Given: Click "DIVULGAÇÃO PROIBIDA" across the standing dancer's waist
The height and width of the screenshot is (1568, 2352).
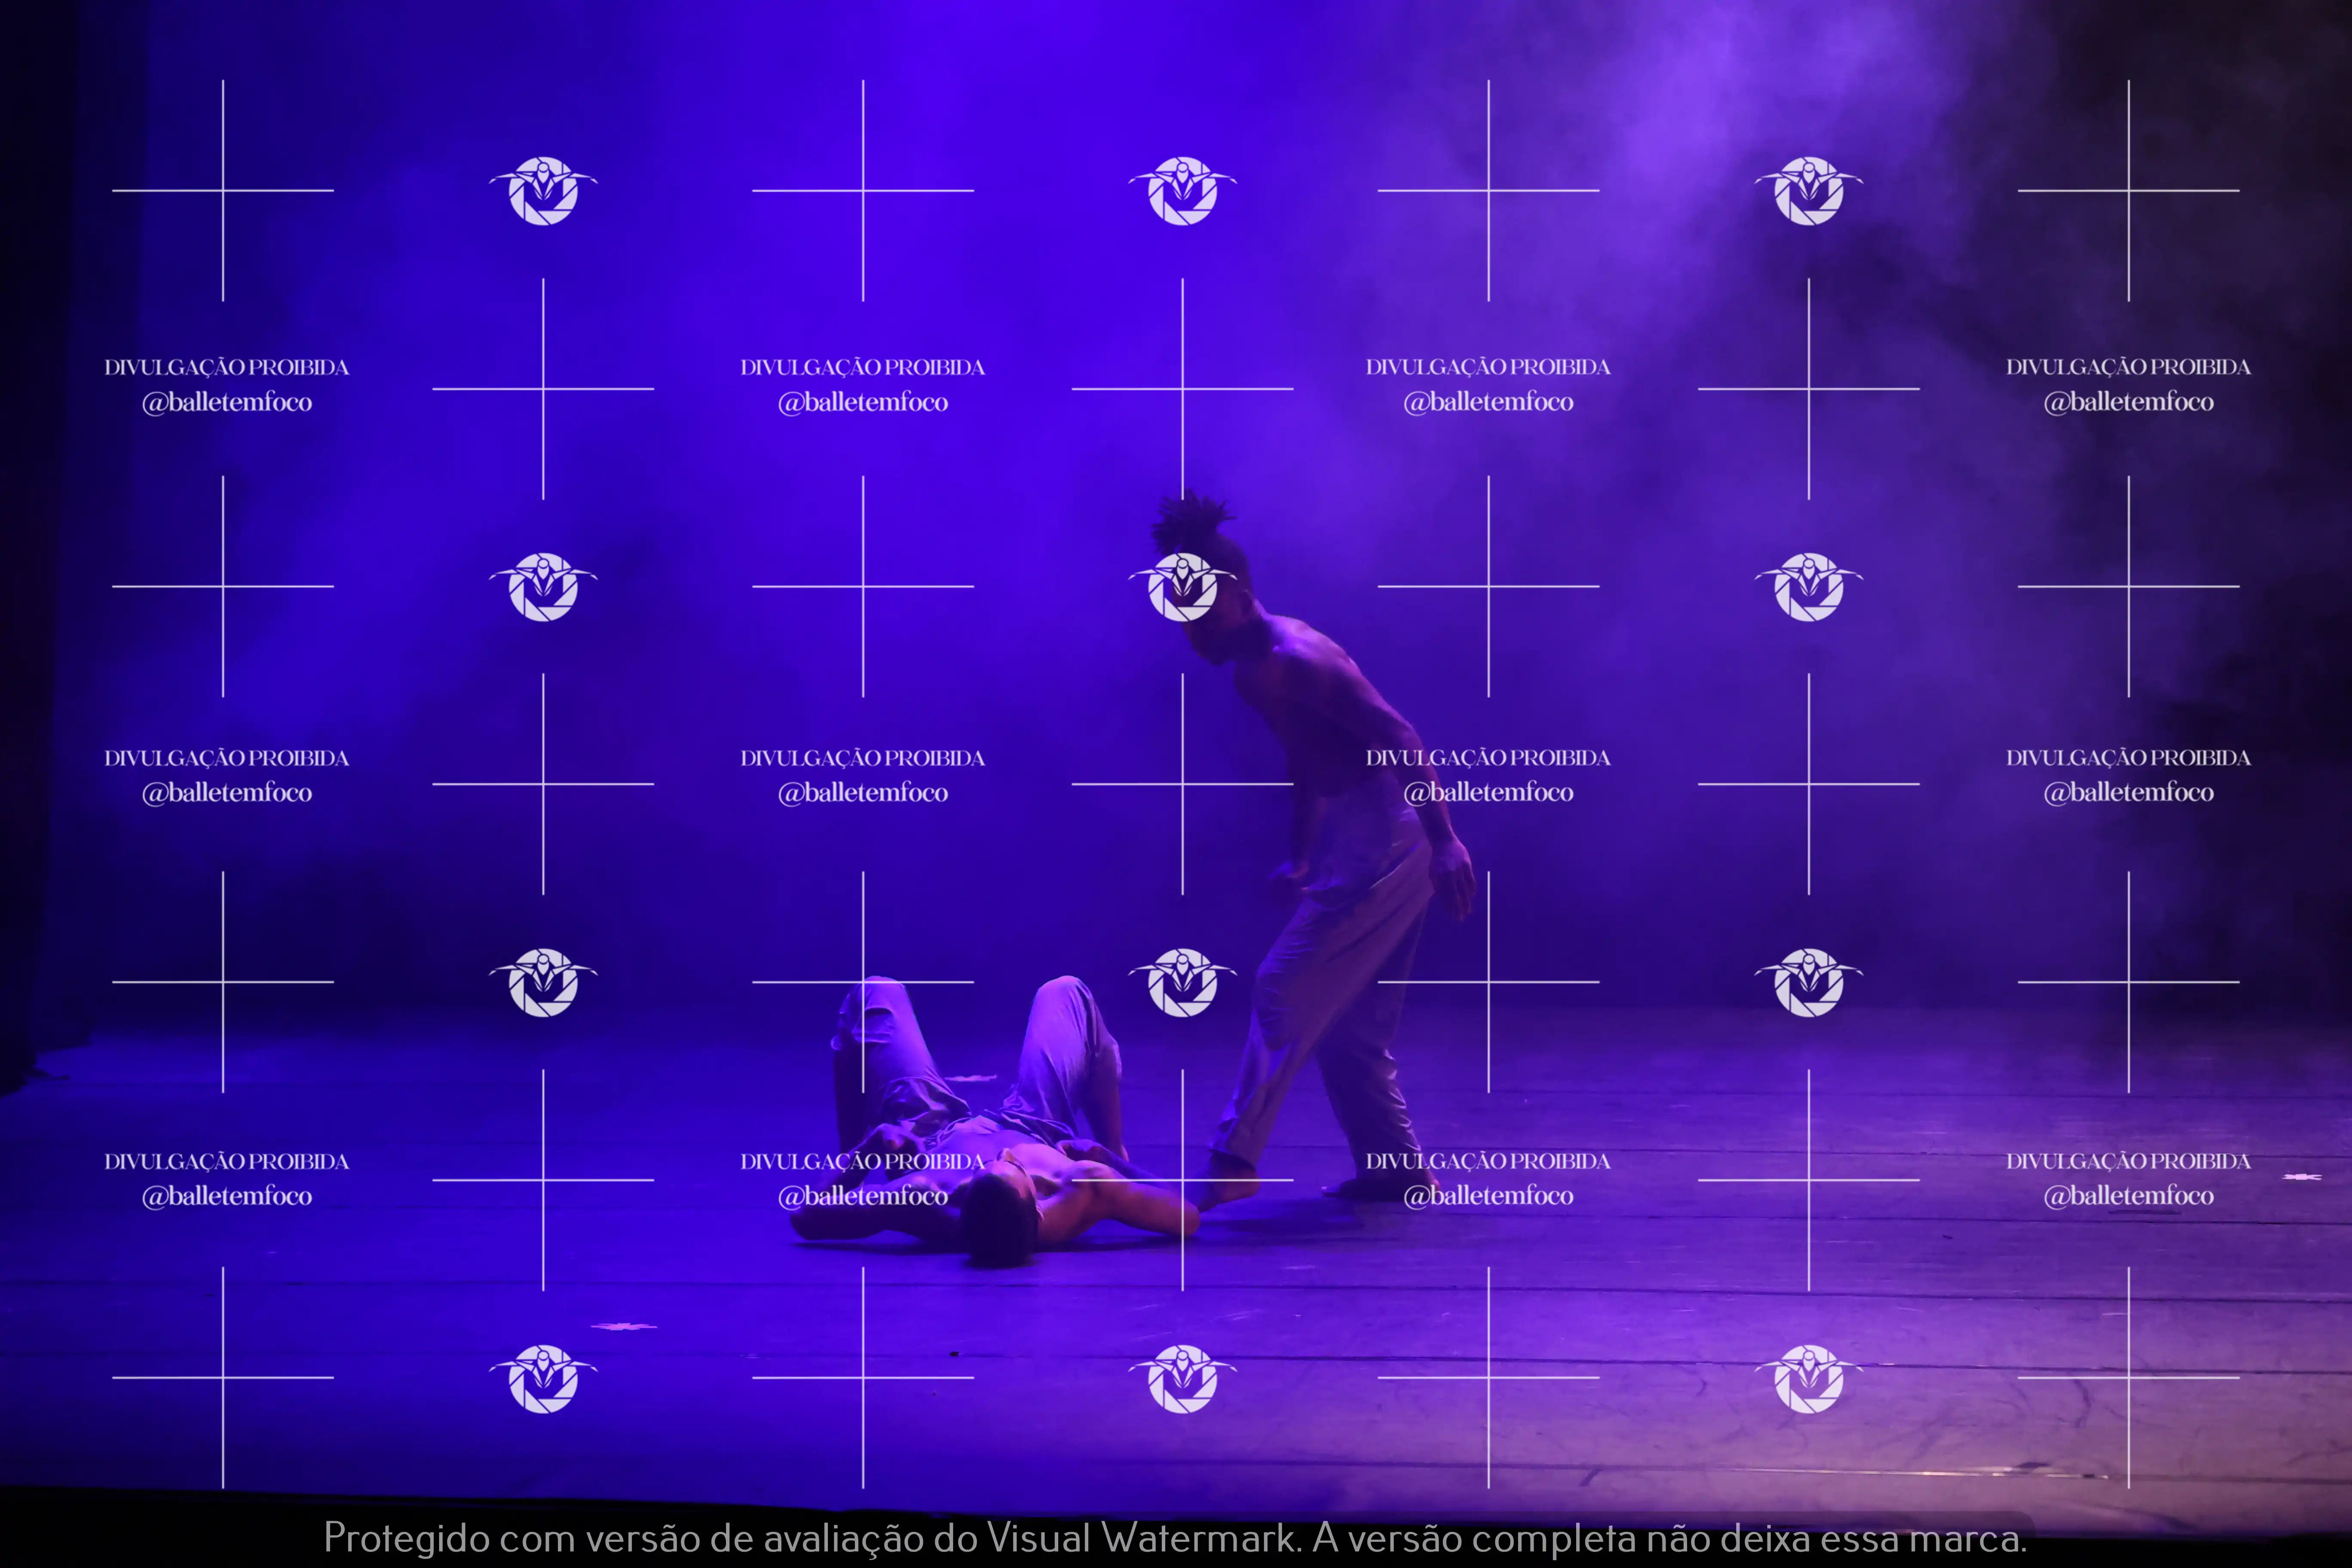Looking at the screenshot, I should click(x=1488, y=758).
